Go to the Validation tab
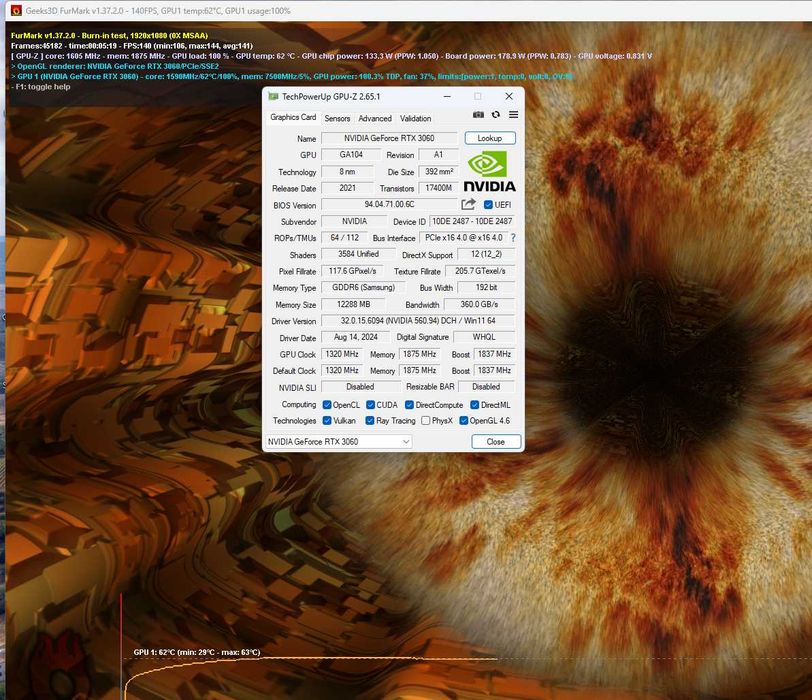 (415, 119)
